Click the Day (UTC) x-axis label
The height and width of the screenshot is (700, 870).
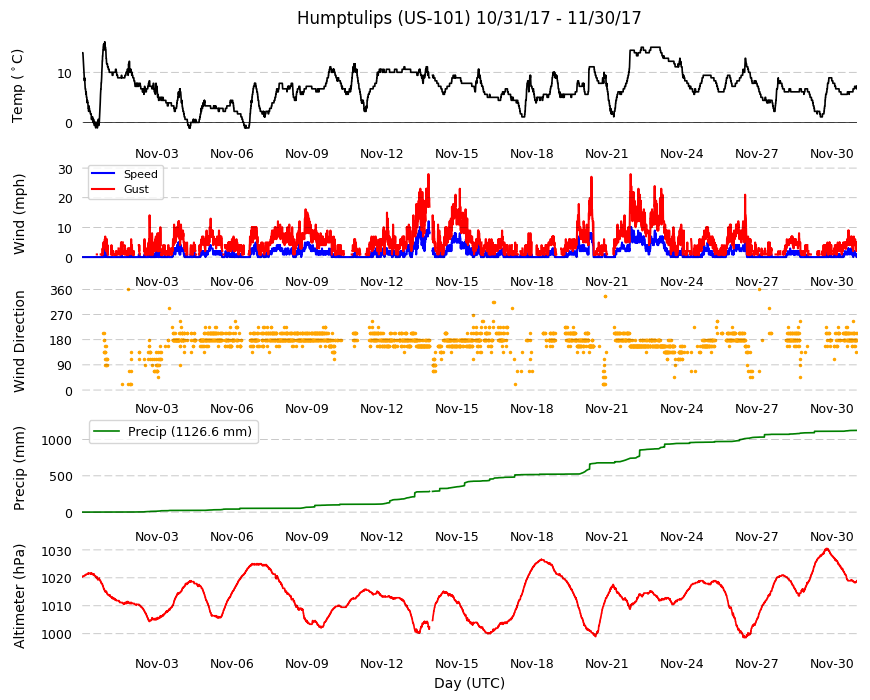click(469, 683)
